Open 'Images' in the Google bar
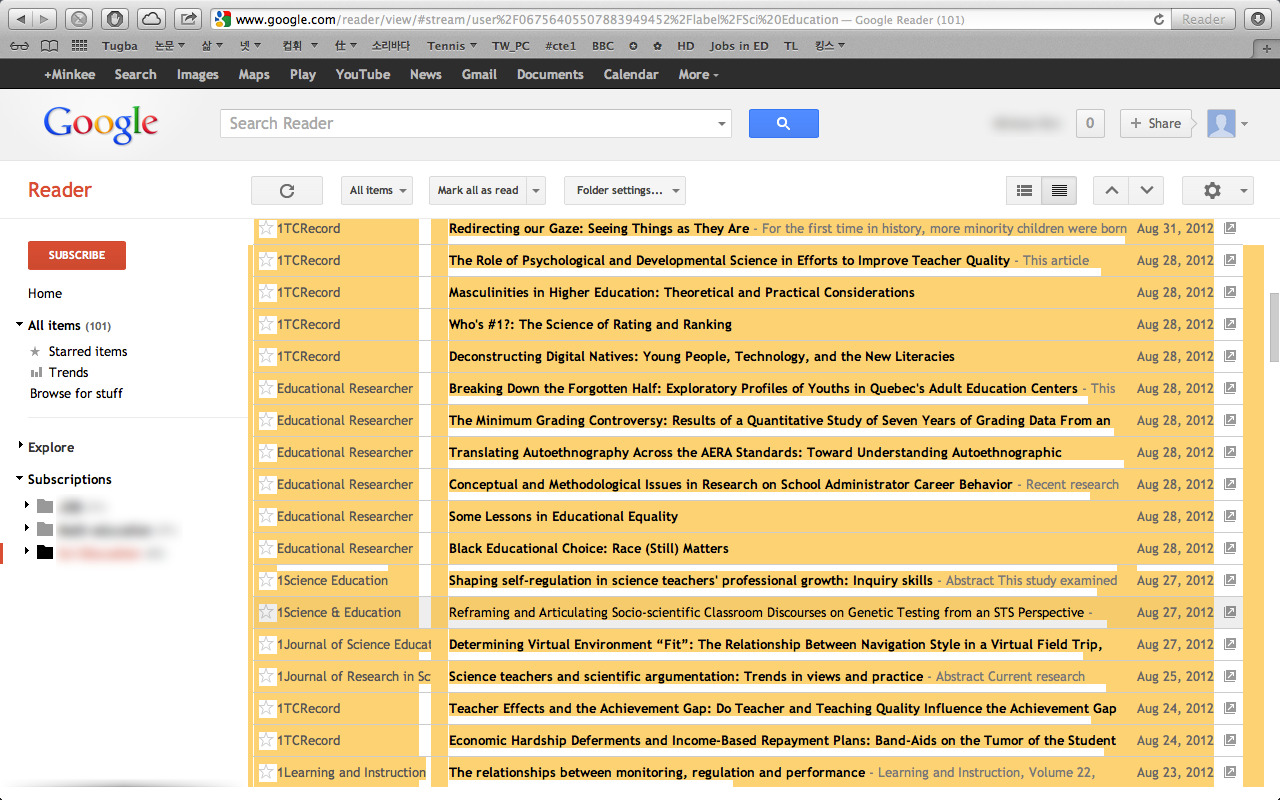The width and height of the screenshot is (1280, 800). 198,74
